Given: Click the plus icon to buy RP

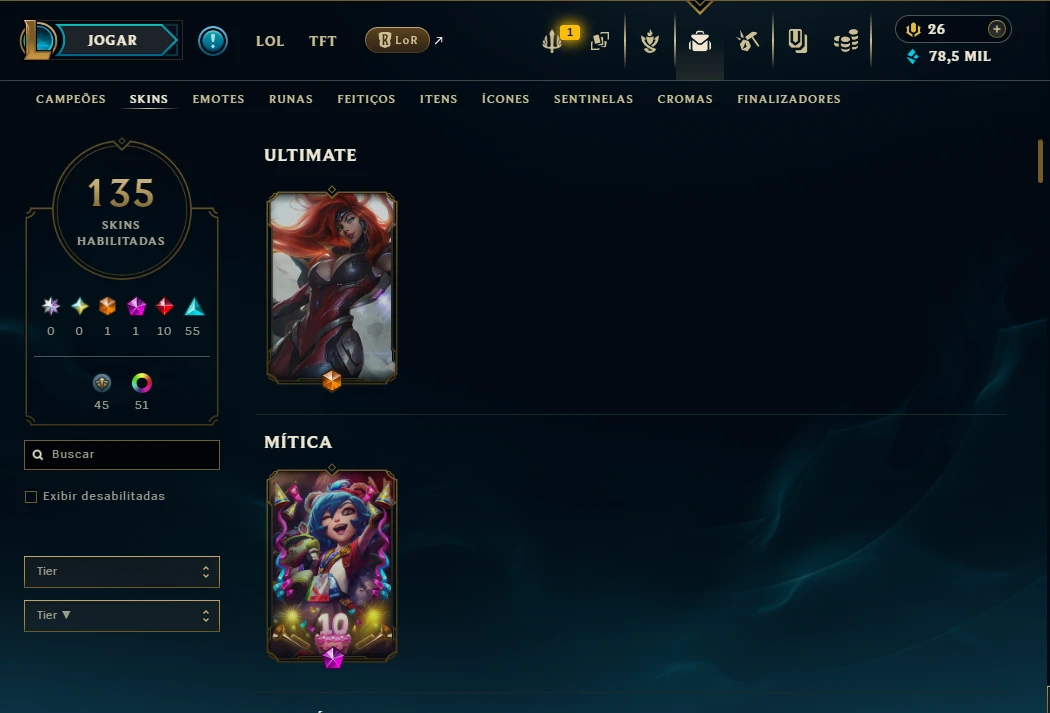Looking at the screenshot, I should coord(996,29).
